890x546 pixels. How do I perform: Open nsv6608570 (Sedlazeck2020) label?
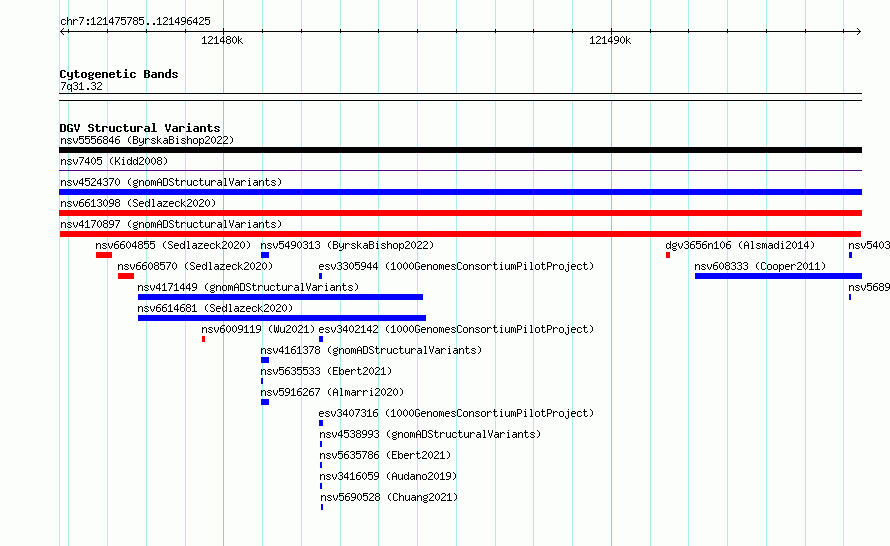coord(195,266)
